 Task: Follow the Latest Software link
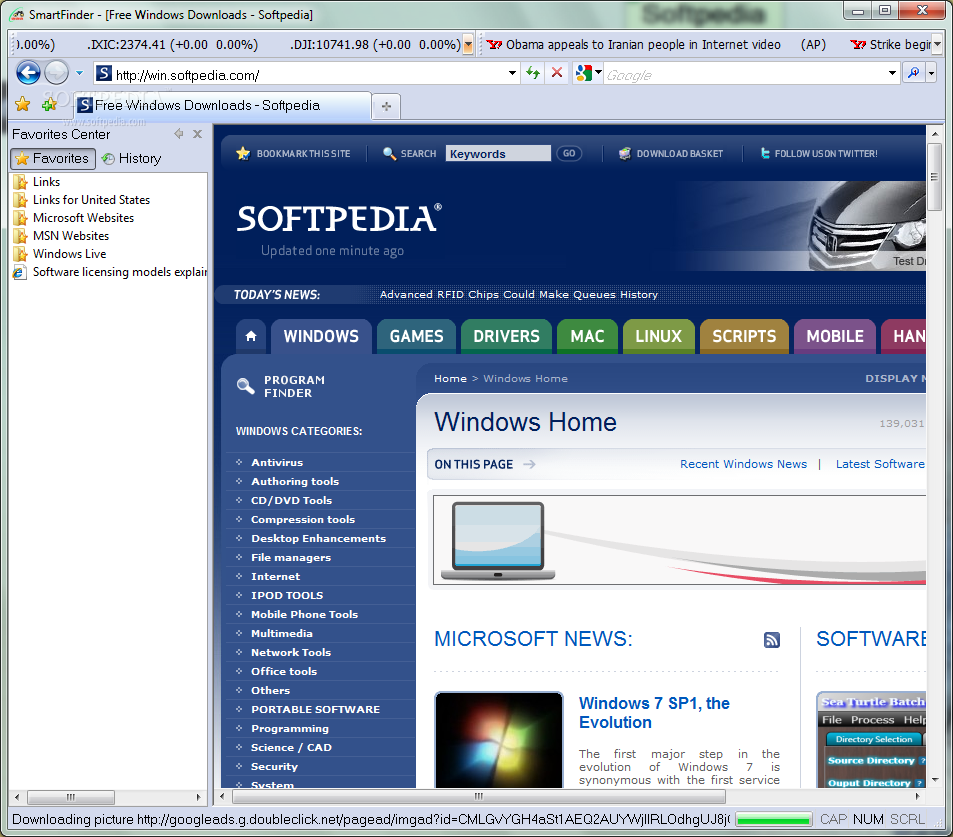coord(880,464)
